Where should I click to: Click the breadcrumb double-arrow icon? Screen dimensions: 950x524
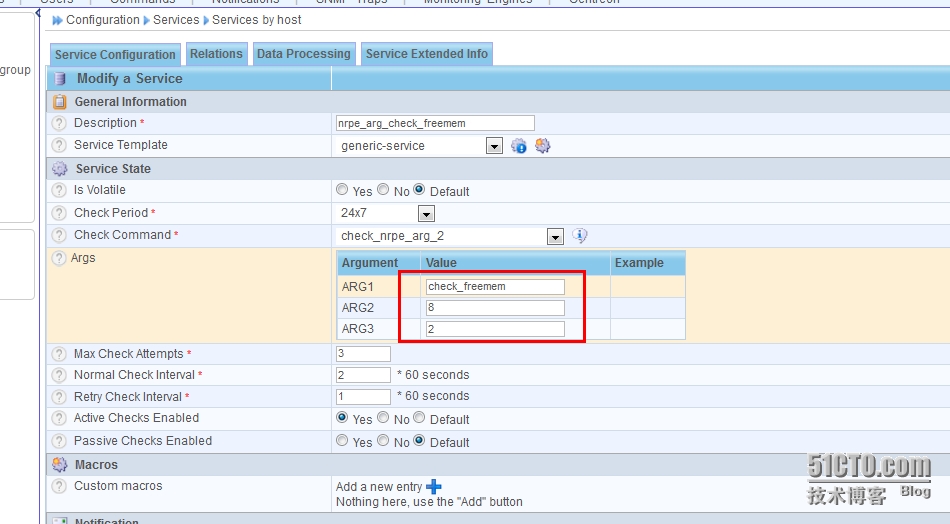pos(58,21)
